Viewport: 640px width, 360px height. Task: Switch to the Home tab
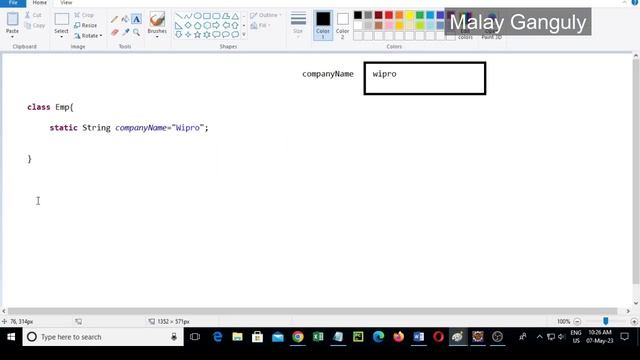[x=40, y=3]
